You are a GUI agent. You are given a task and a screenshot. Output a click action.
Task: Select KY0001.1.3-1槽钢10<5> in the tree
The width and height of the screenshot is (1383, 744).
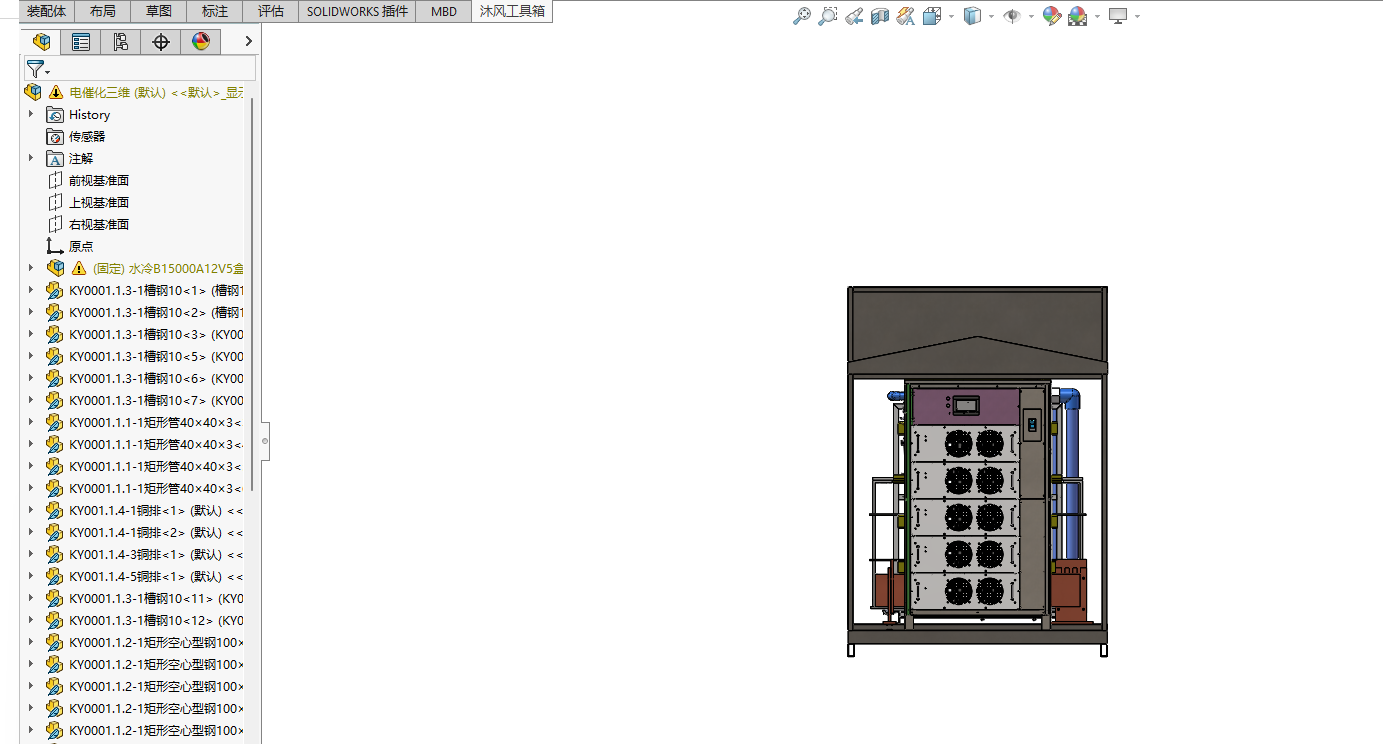pos(156,356)
